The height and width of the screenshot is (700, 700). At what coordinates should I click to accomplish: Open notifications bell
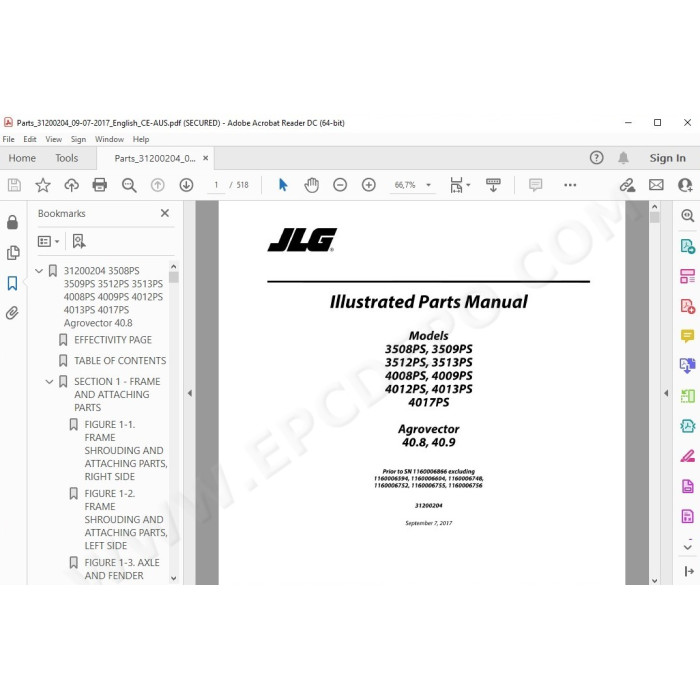tap(624, 158)
